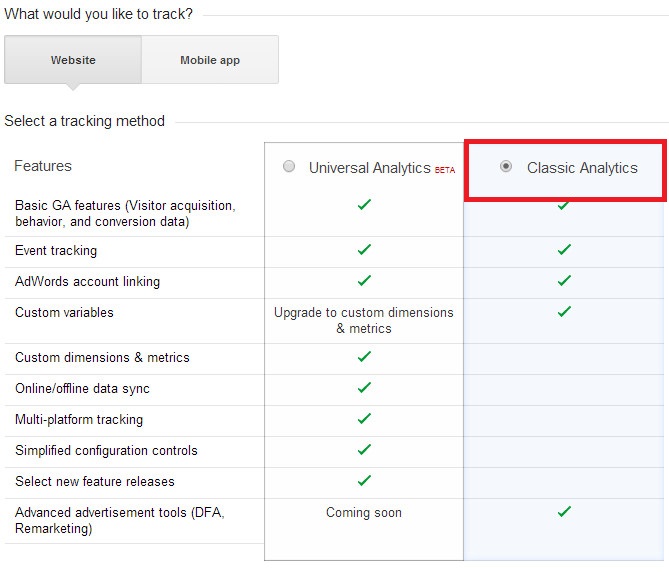Click Universal checkmark for AdWords account linking
The image size is (669, 575).
364,280
